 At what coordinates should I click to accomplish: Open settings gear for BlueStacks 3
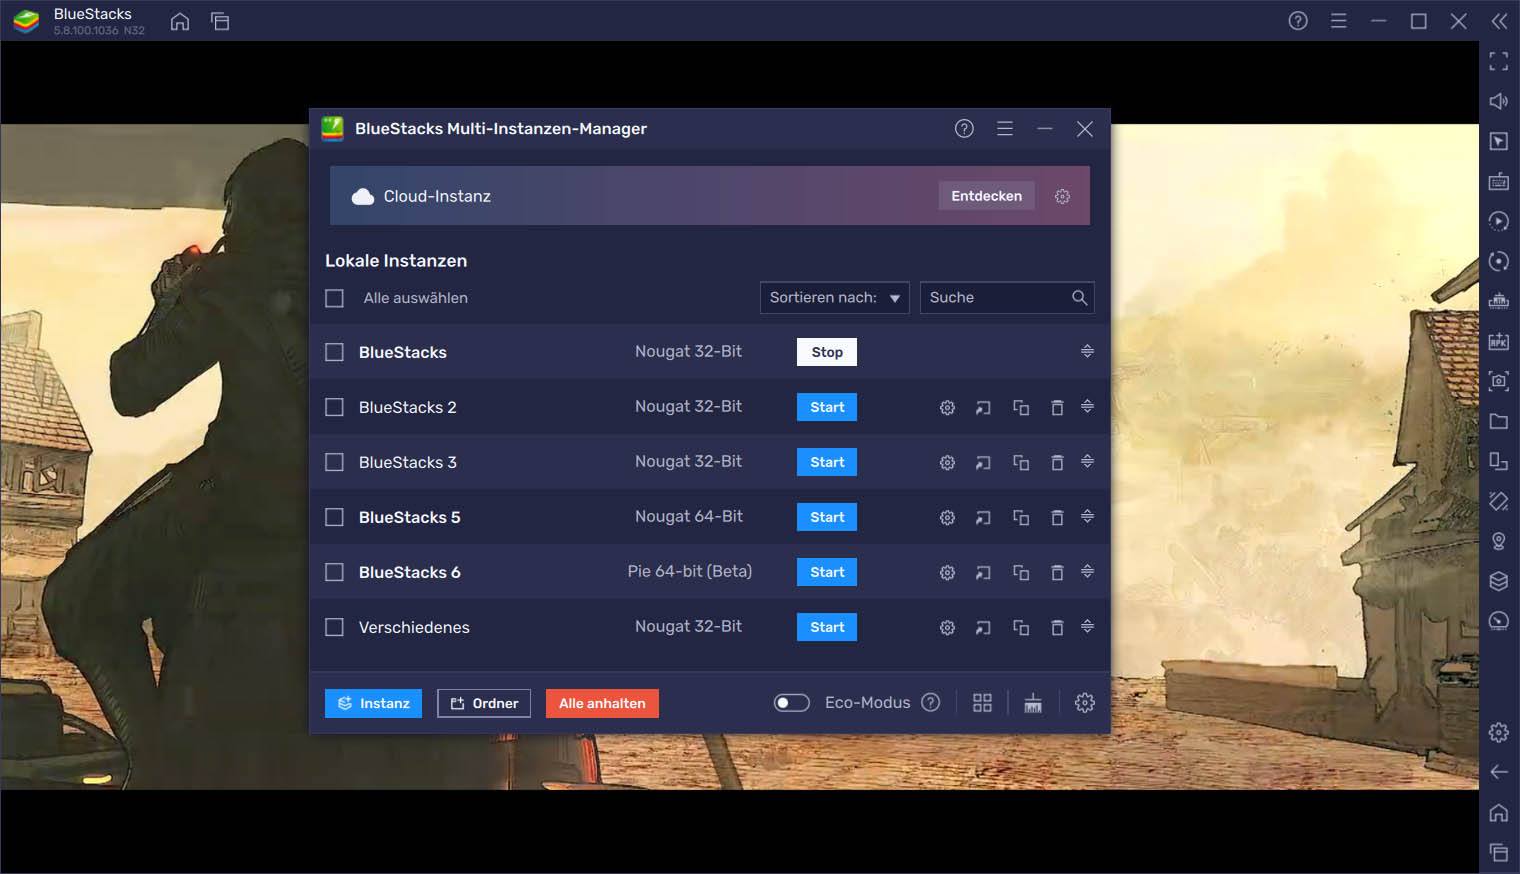coord(947,462)
